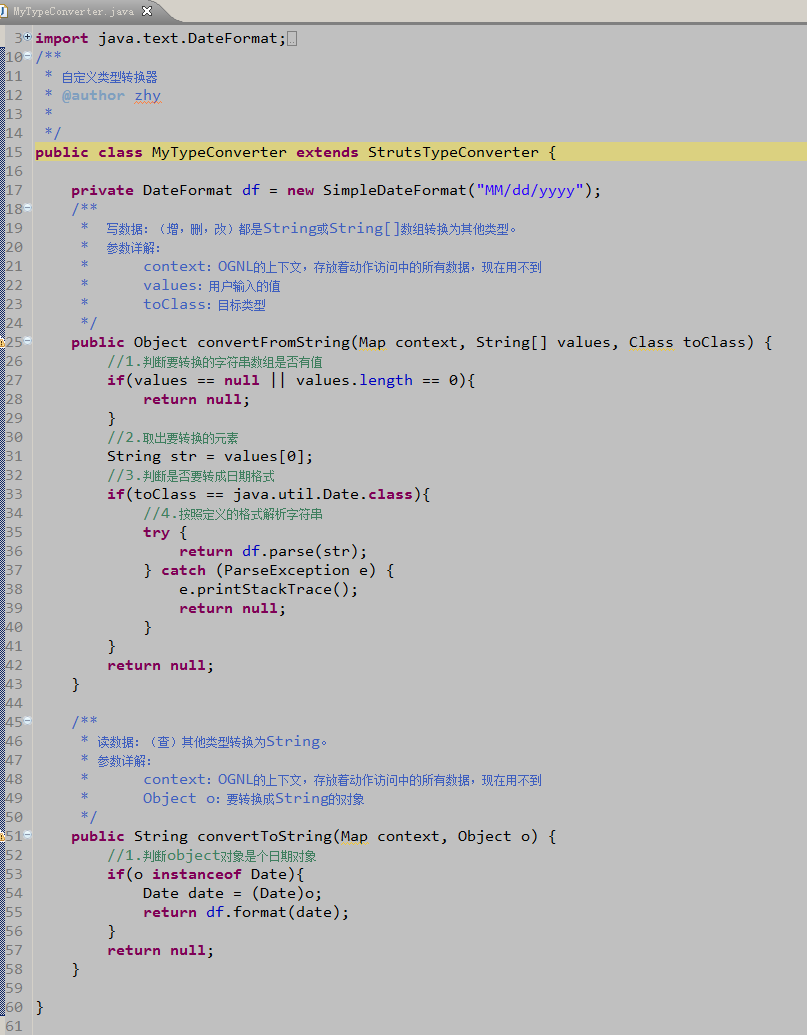Click the "MM/dd/yyyy" string literal
Image resolution: width=807 pixels, height=1035 pixels.
click(530, 190)
